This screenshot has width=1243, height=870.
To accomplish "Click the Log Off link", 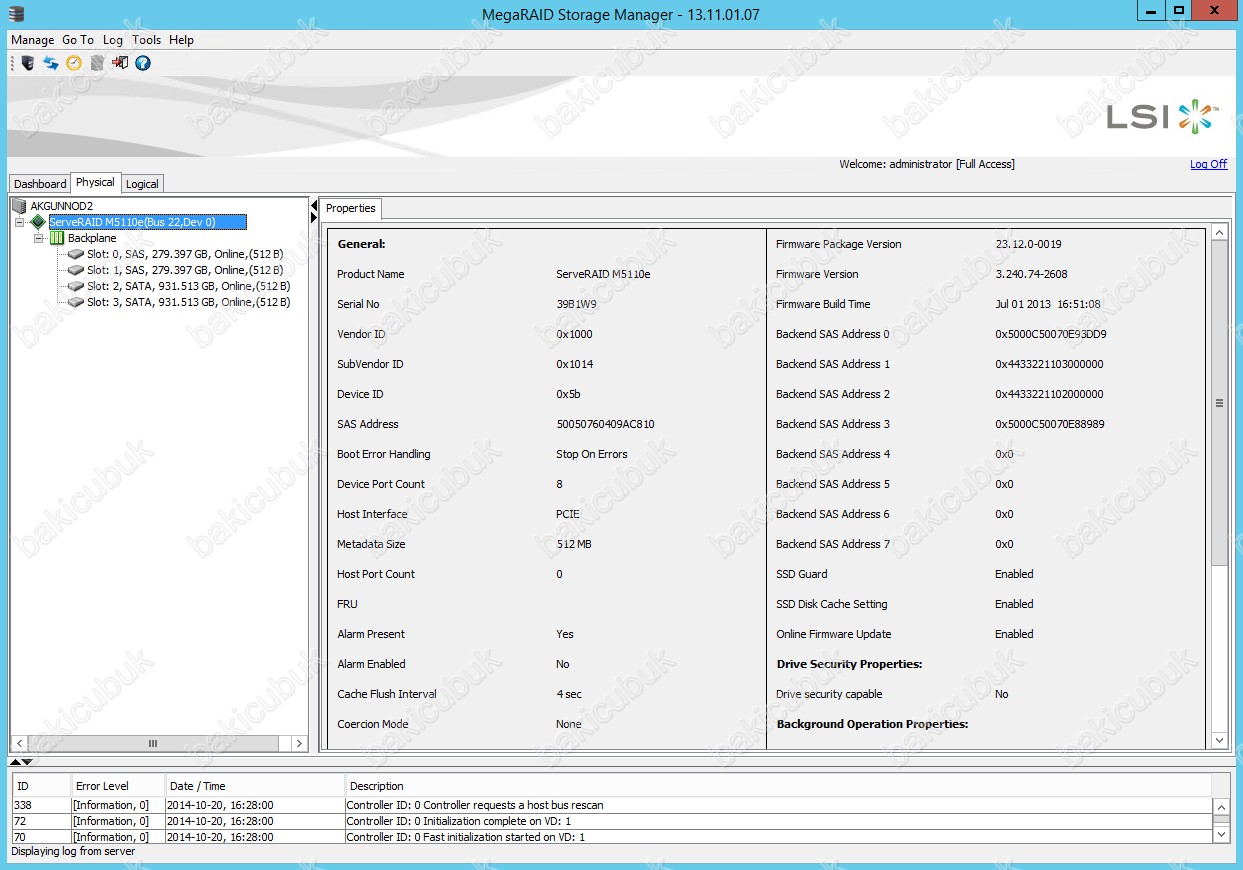I will coord(1208,164).
